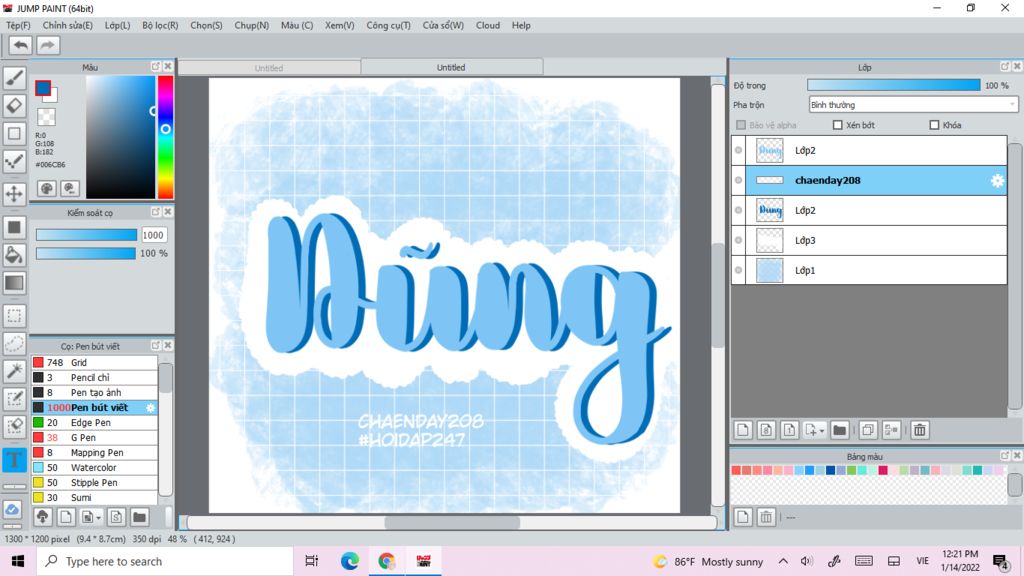Open Google Chrome from taskbar
Screen dimensions: 1024x576
tap(387, 561)
